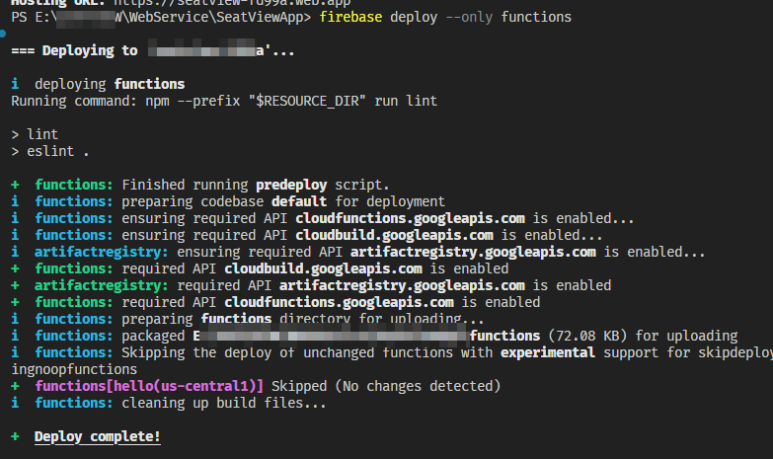The height and width of the screenshot is (459, 773).
Task: Click the "deploying functions" info line
Action: [x=98, y=84]
